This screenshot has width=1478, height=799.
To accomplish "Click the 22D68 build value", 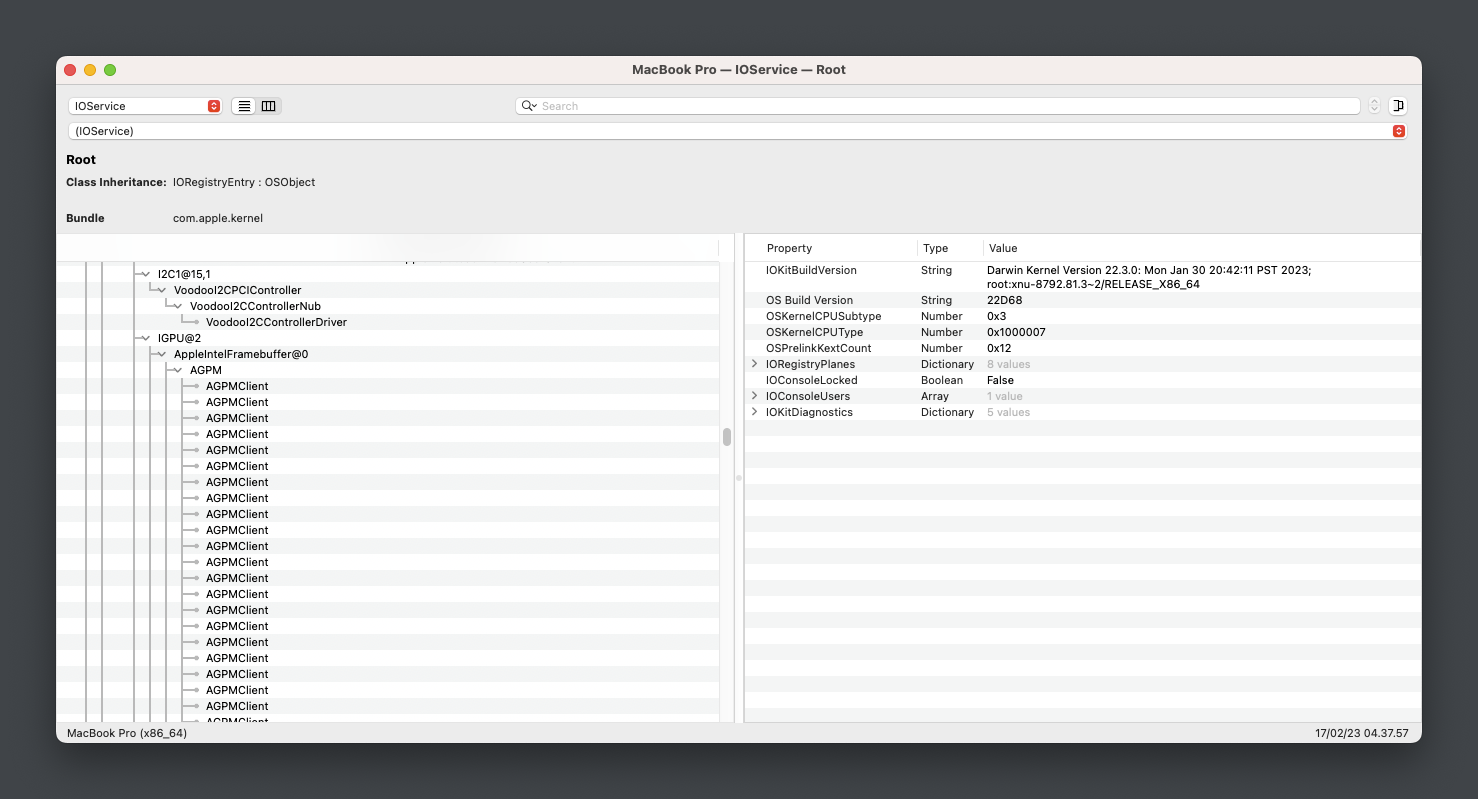I will point(1003,300).
